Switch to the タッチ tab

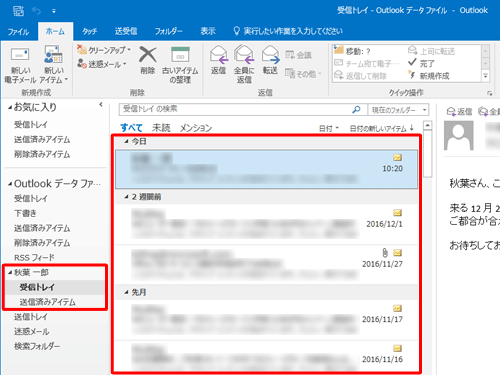click(x=90, y=32)
